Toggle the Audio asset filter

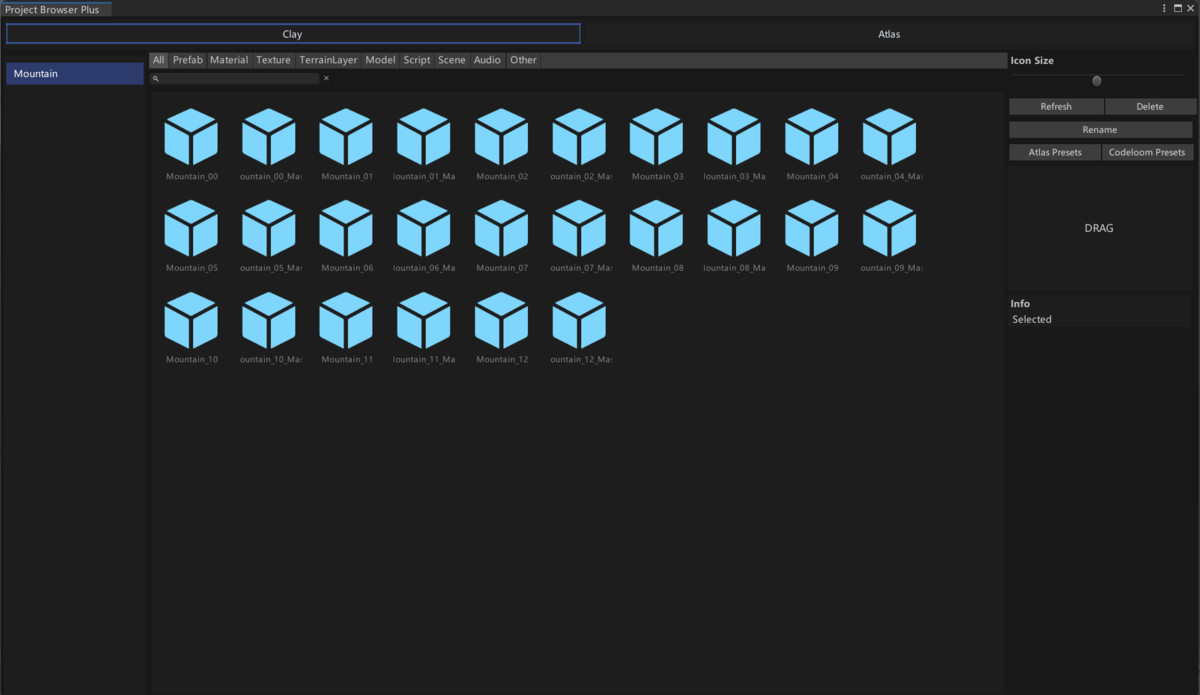click(487, 59)
